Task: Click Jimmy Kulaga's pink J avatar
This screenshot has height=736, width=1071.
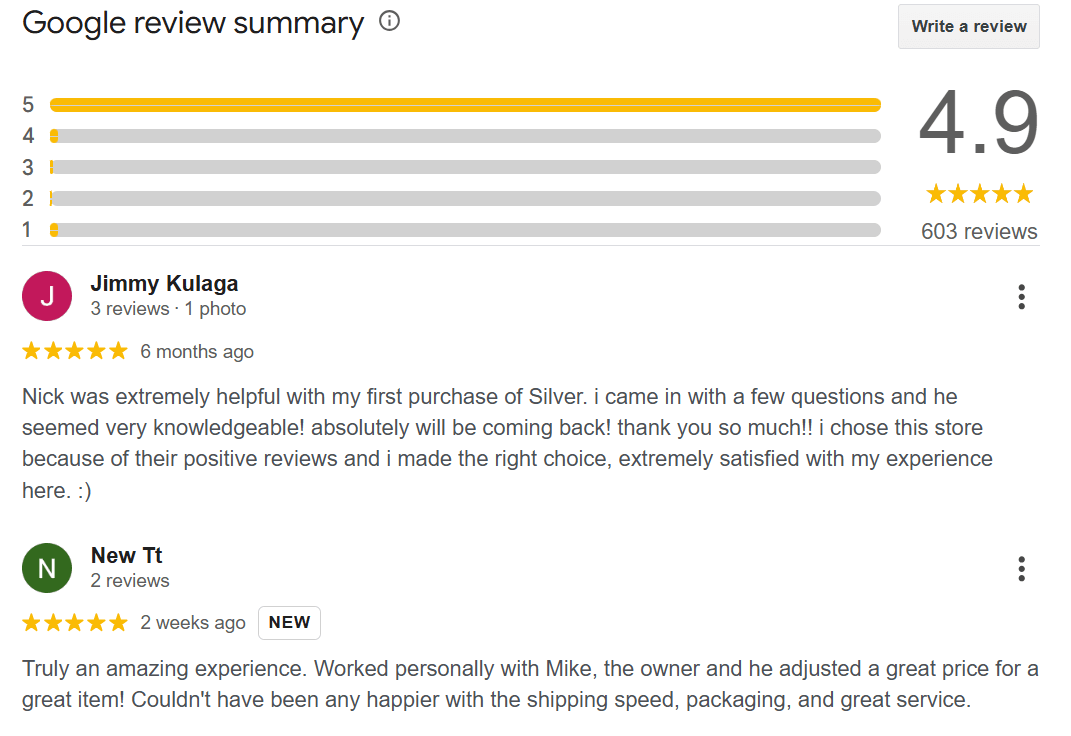Action: click(x=47, y=296)
